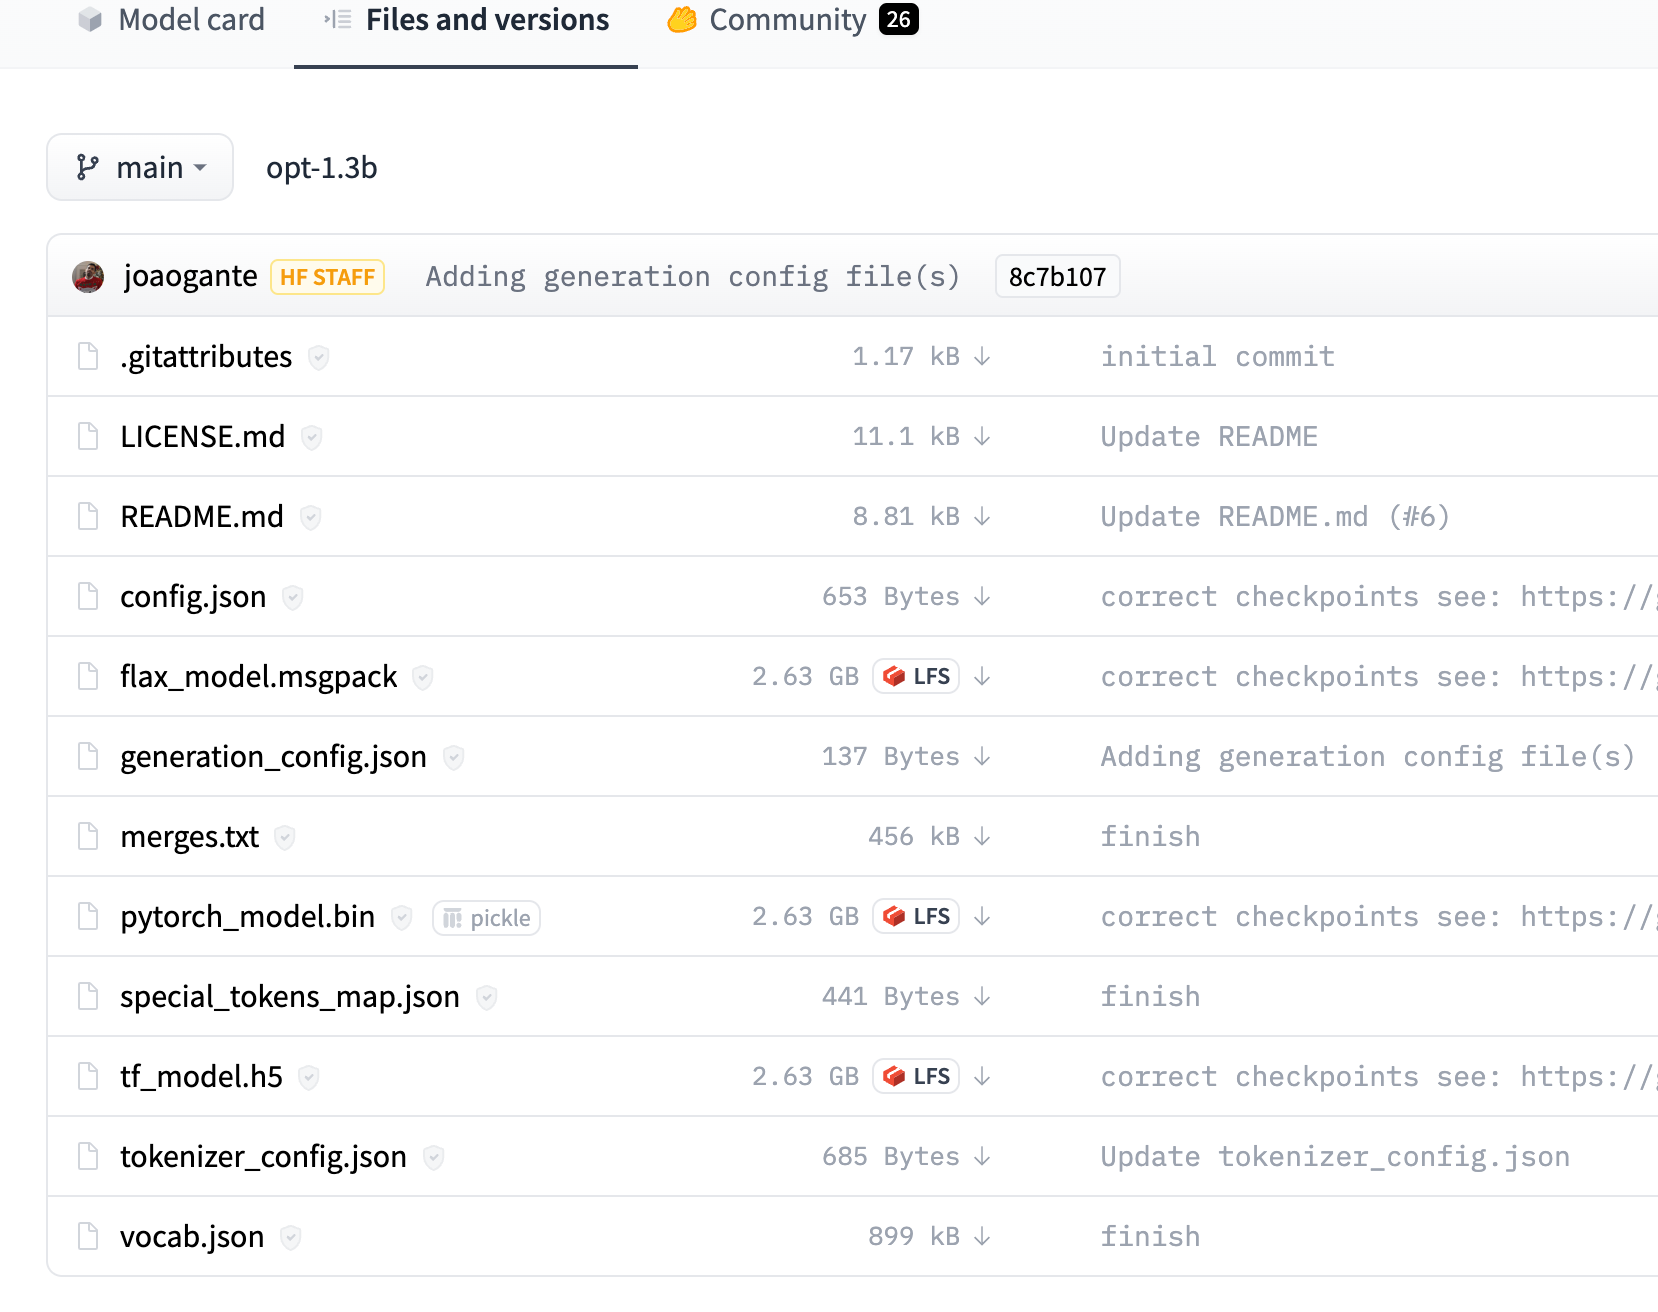Download flax_model.msgpack using its download arrow
The height and width of the screenshot is (1312, 1658).
coord(983,676)
